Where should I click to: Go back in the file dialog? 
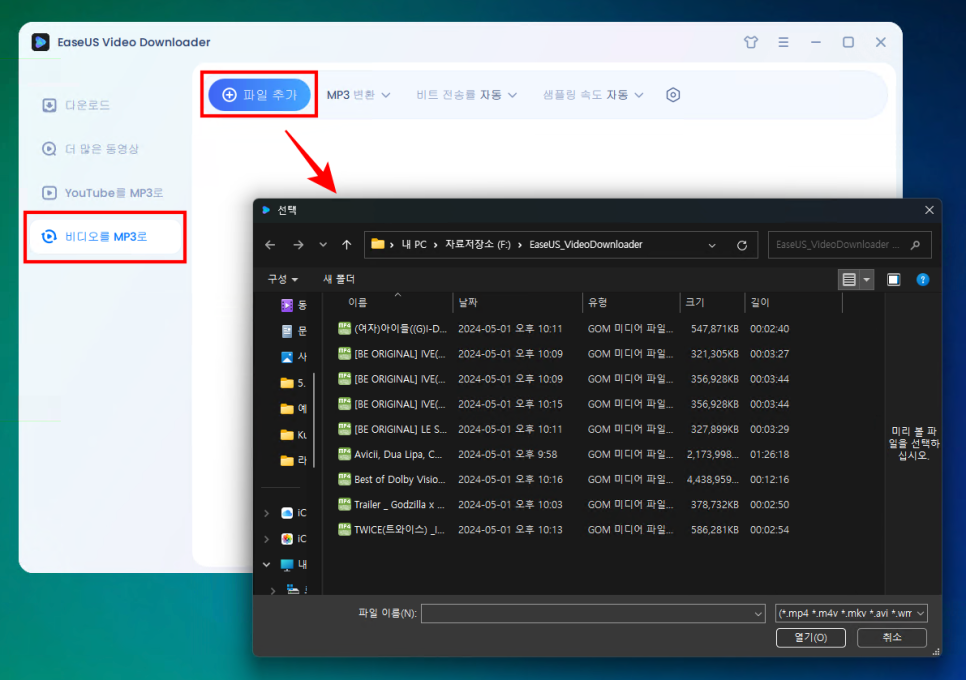(270, 245)
